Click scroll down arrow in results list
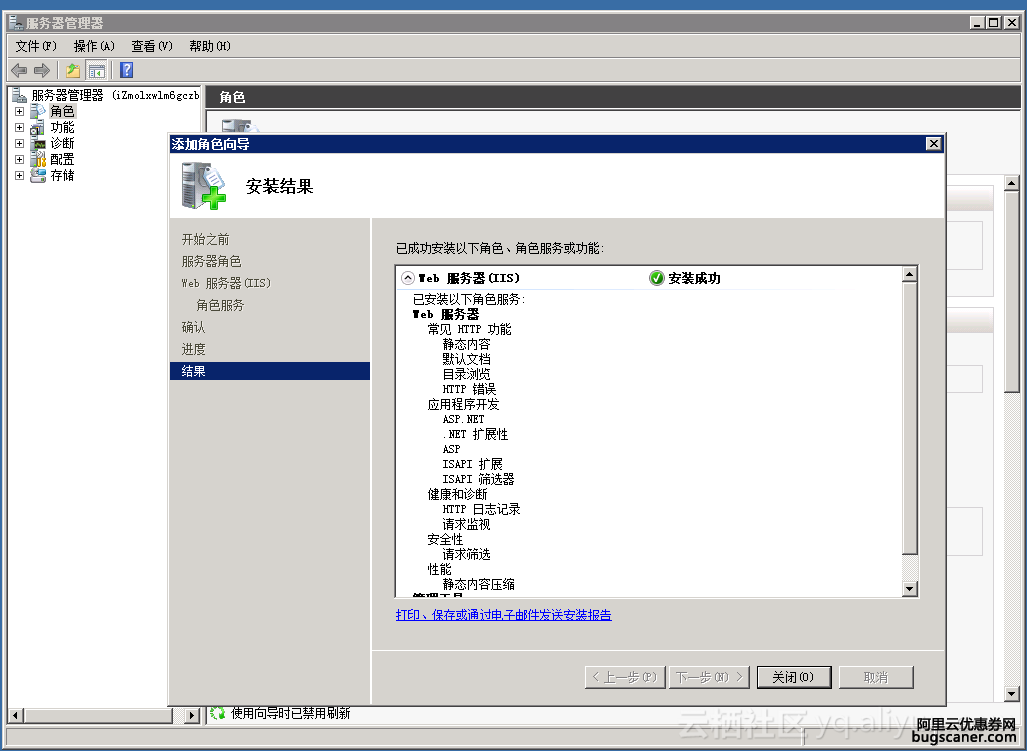 point(909,589)
